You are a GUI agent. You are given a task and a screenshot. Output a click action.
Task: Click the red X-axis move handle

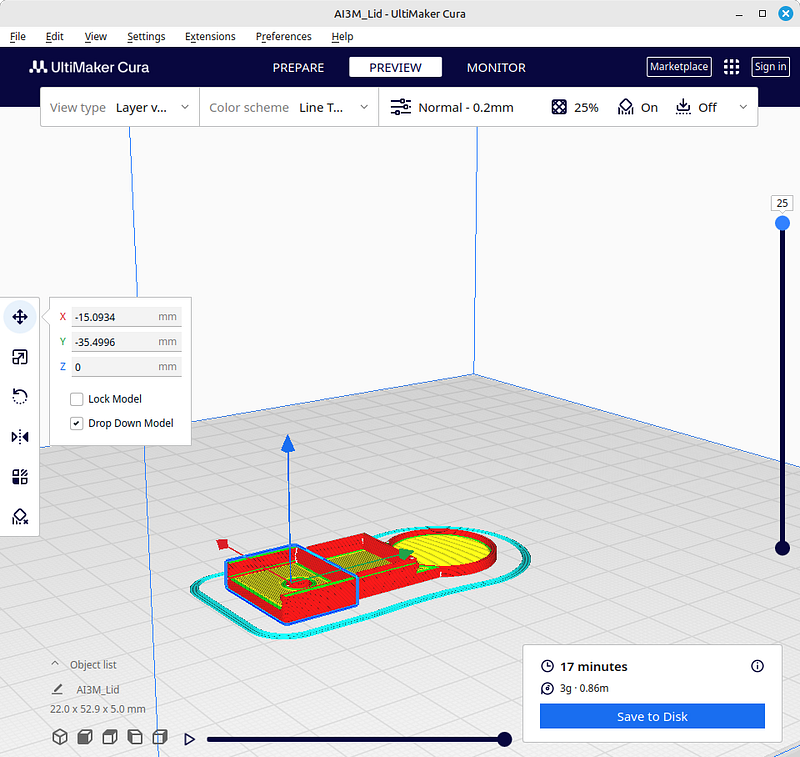(x=222, y=544)
